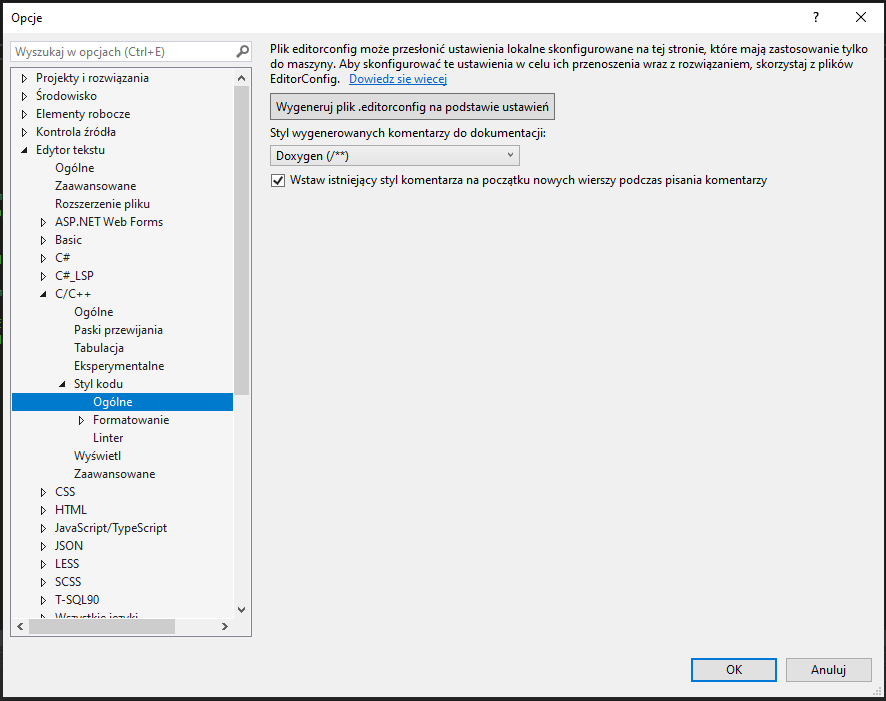
Task: Select Tabulacja under C/C++
Action: pyautogui.click(x=99, y=348)
